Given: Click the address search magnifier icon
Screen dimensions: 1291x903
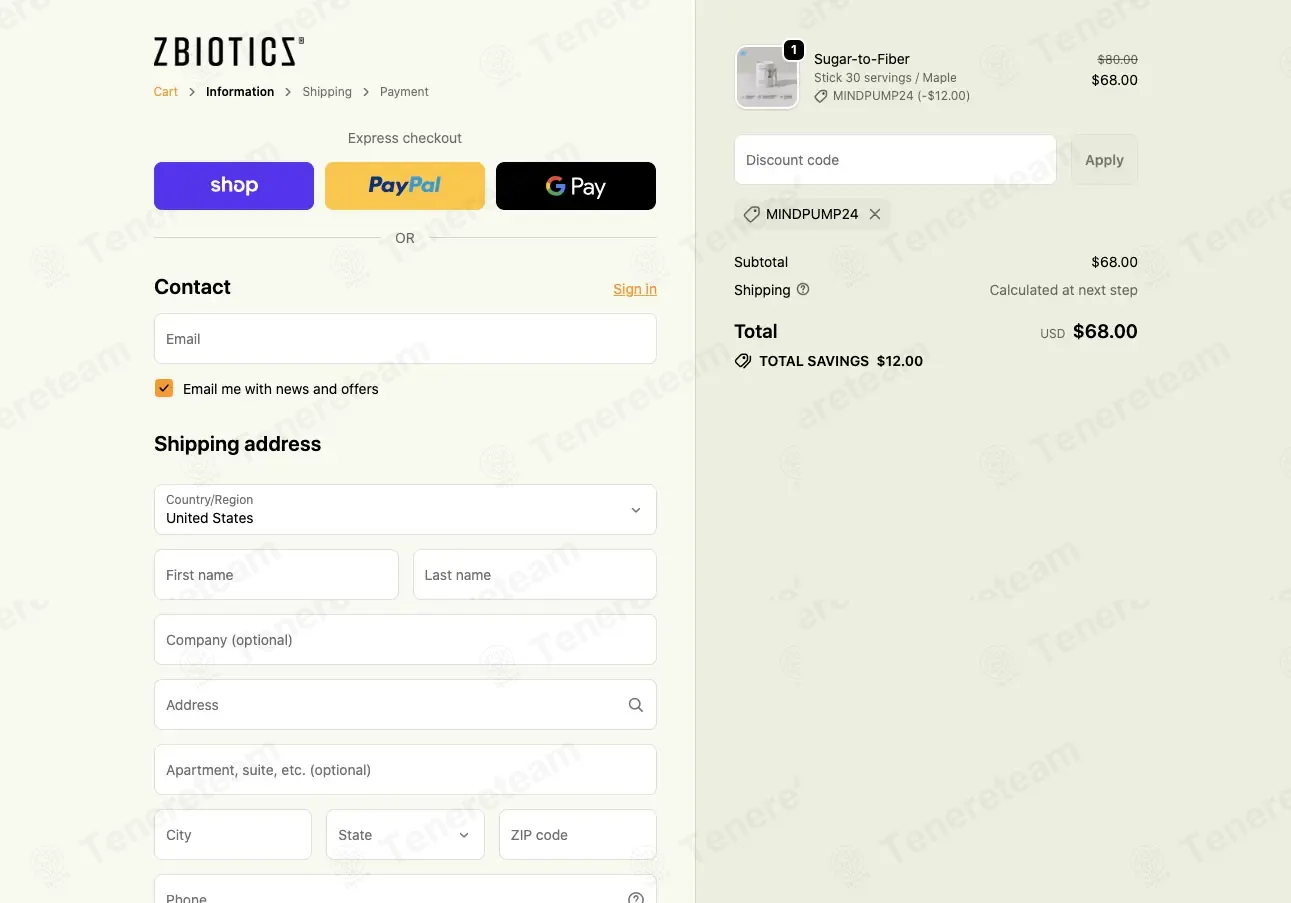Looking at the screenshot, I should pyautogui.click(x=636, y=705).
